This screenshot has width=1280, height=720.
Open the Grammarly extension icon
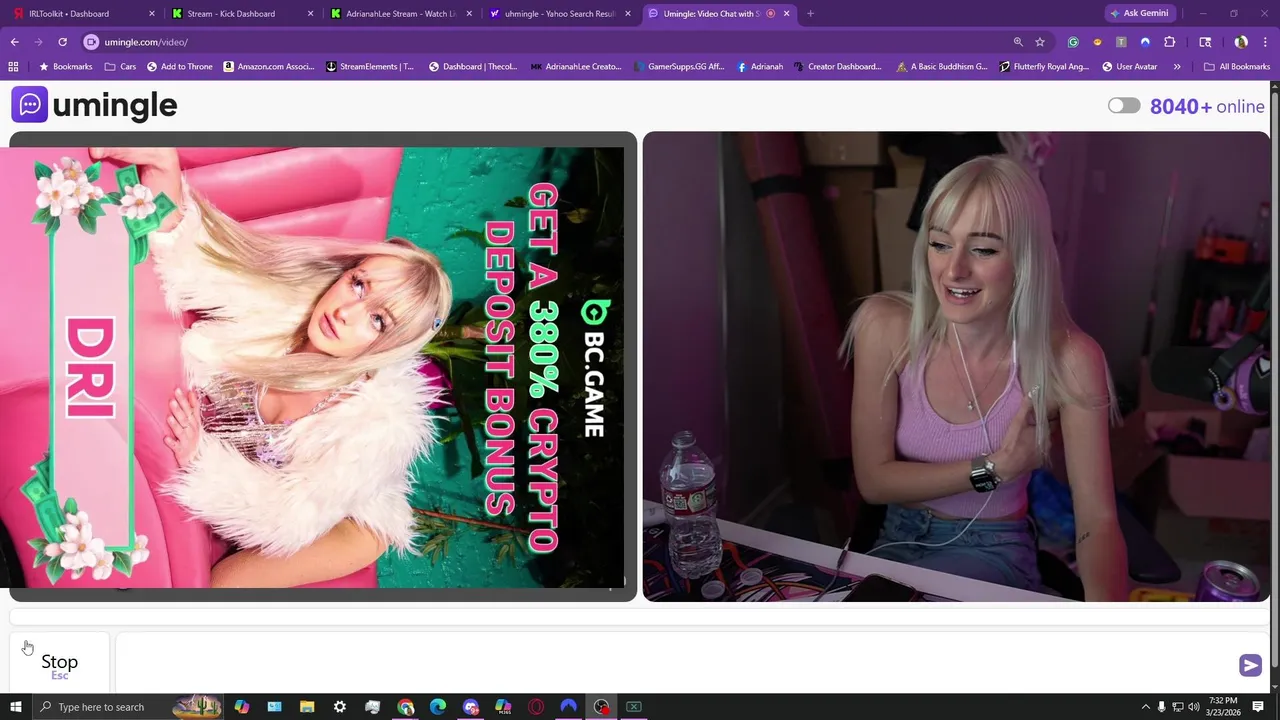[x=1073, y=42]
